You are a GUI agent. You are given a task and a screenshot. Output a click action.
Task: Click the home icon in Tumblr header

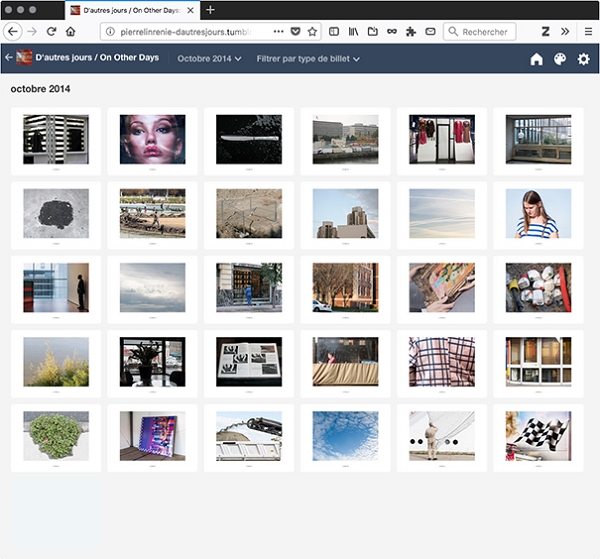(x=536, y=59)
